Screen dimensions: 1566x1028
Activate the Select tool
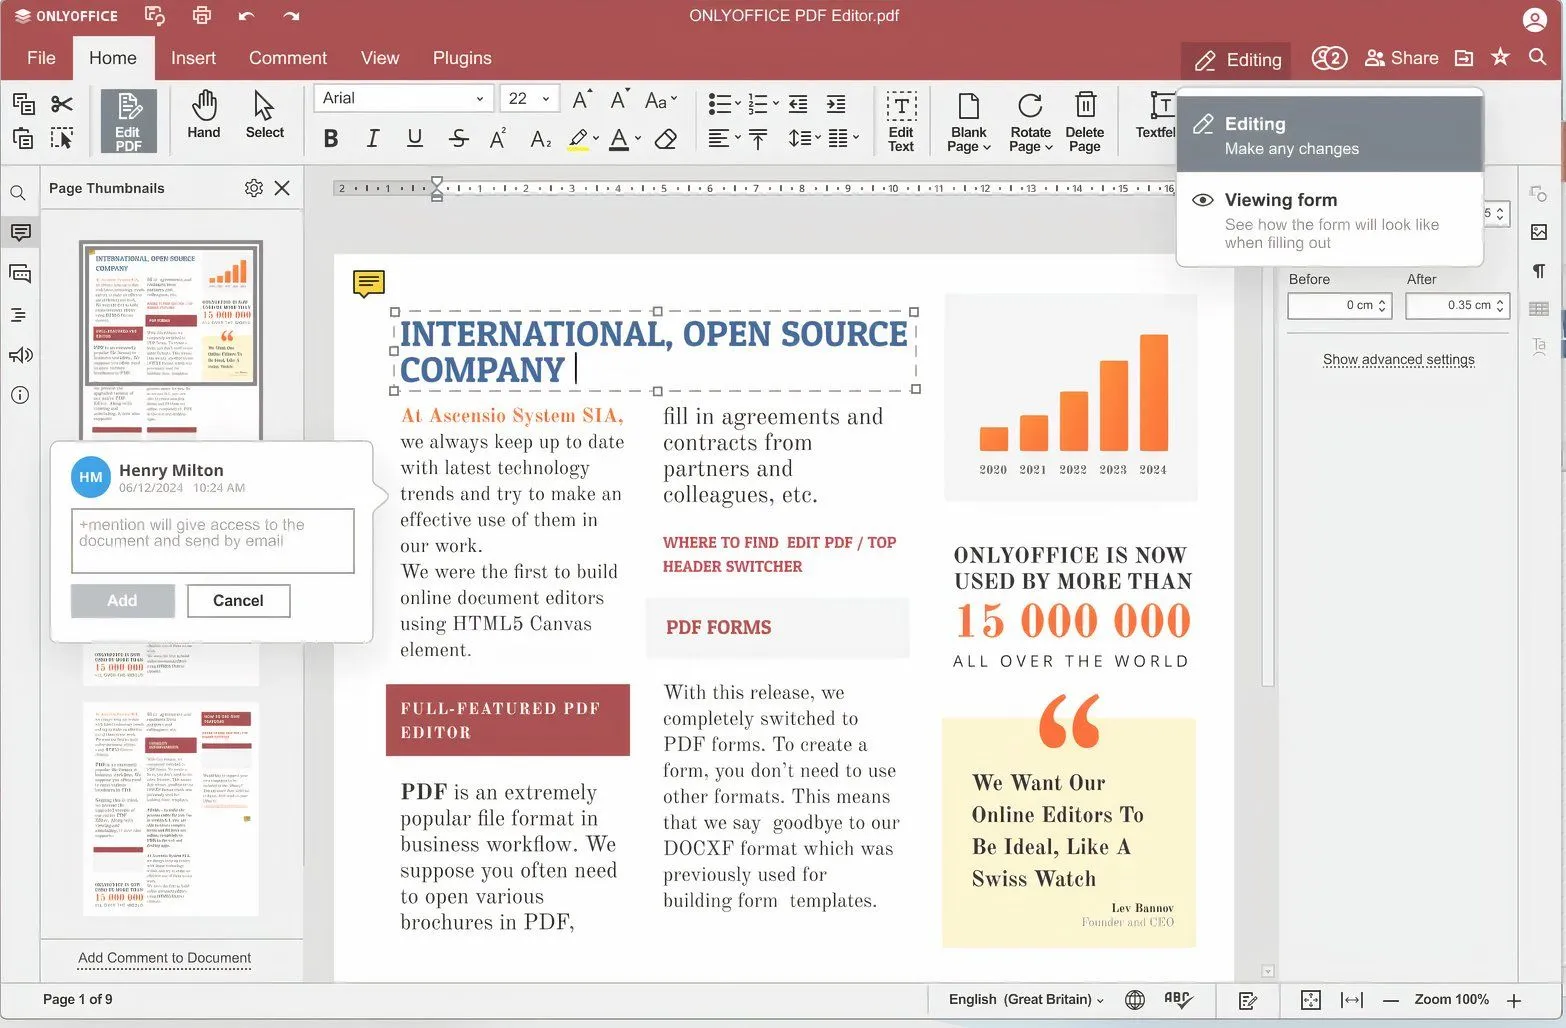pos(265,115)
